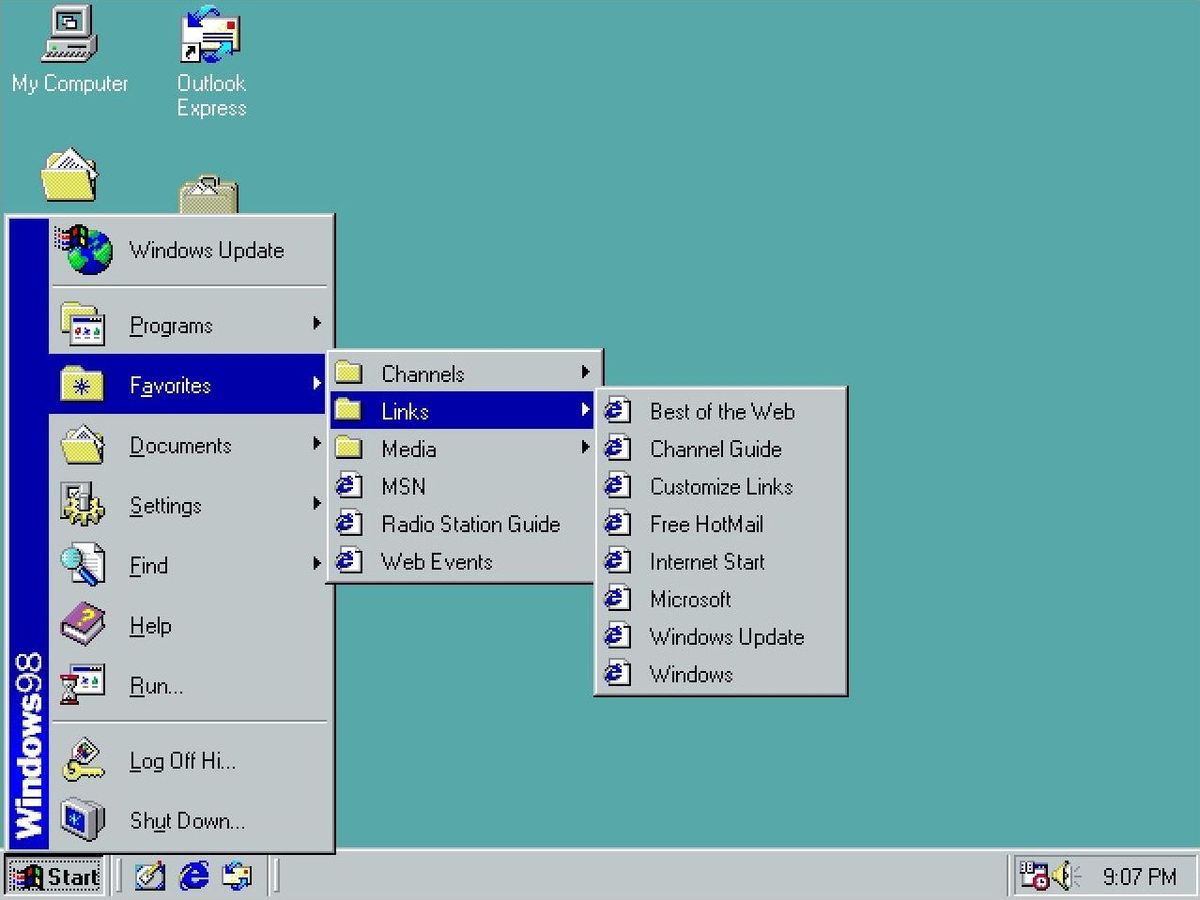Open Run via its icon

coord(83,685)
